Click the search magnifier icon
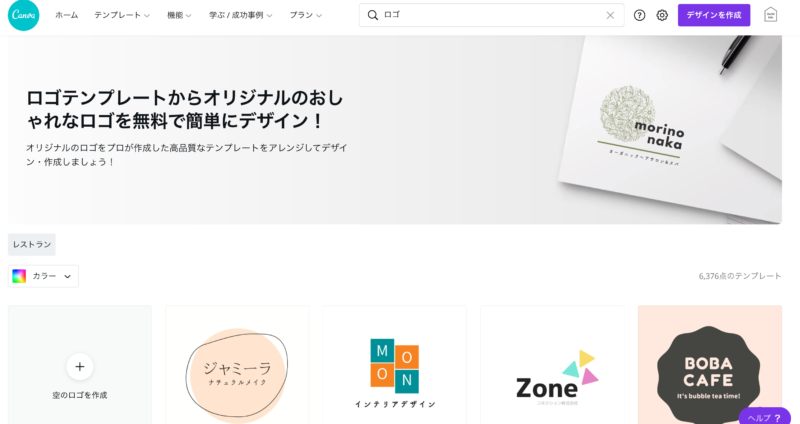800x424 pixels. point(373,15)
